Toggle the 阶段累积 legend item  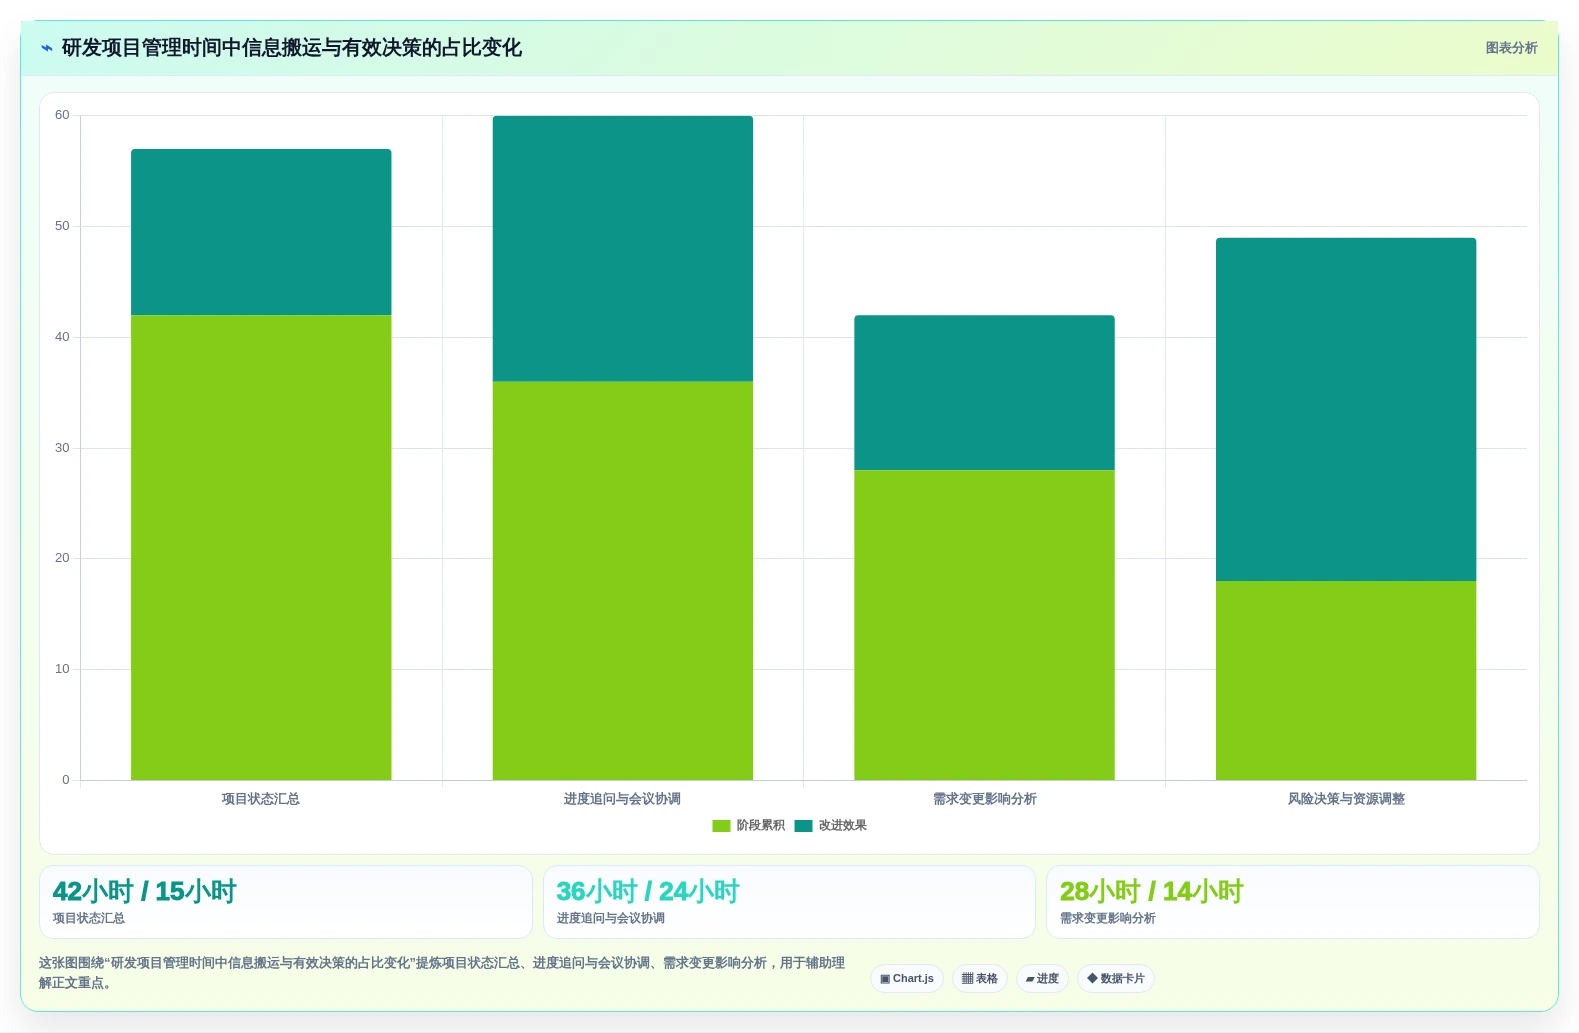coord(748,826)
